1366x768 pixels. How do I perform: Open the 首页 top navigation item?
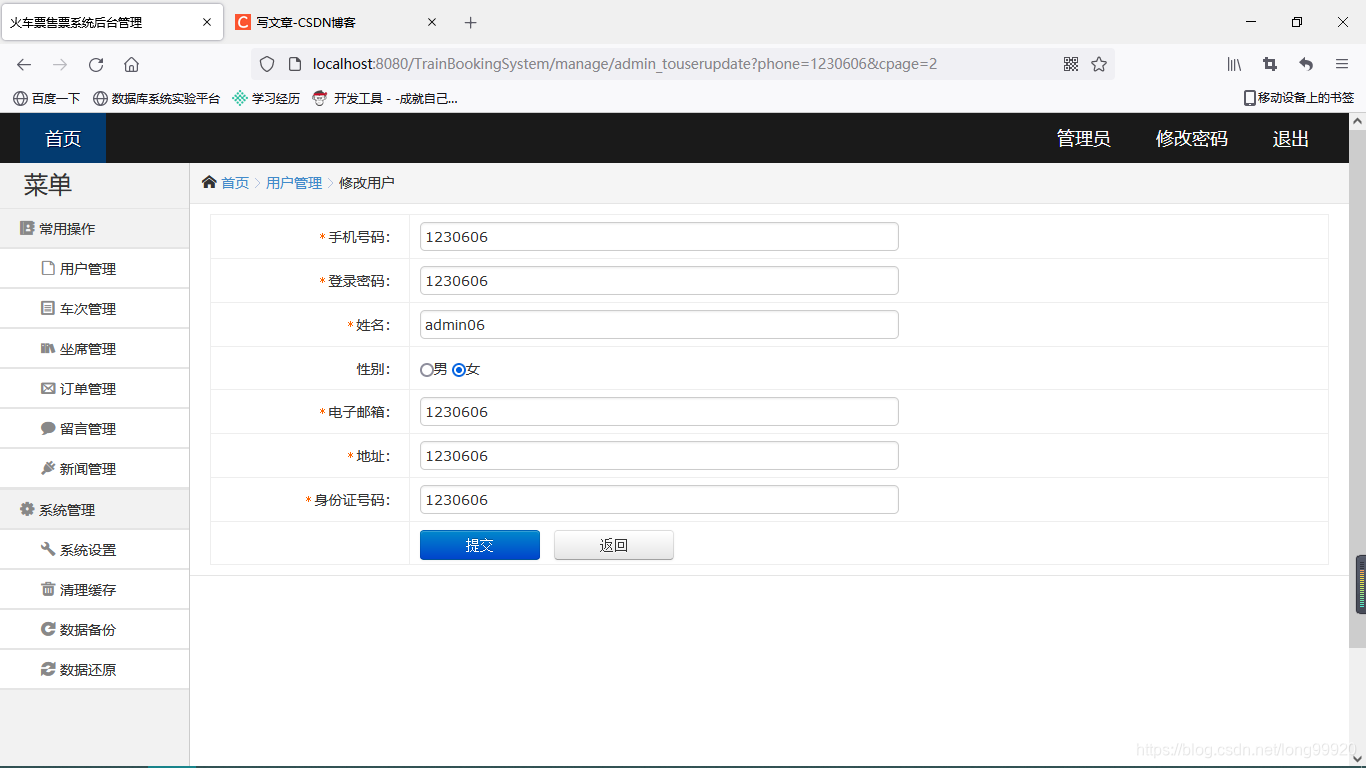tap(63, 138)
